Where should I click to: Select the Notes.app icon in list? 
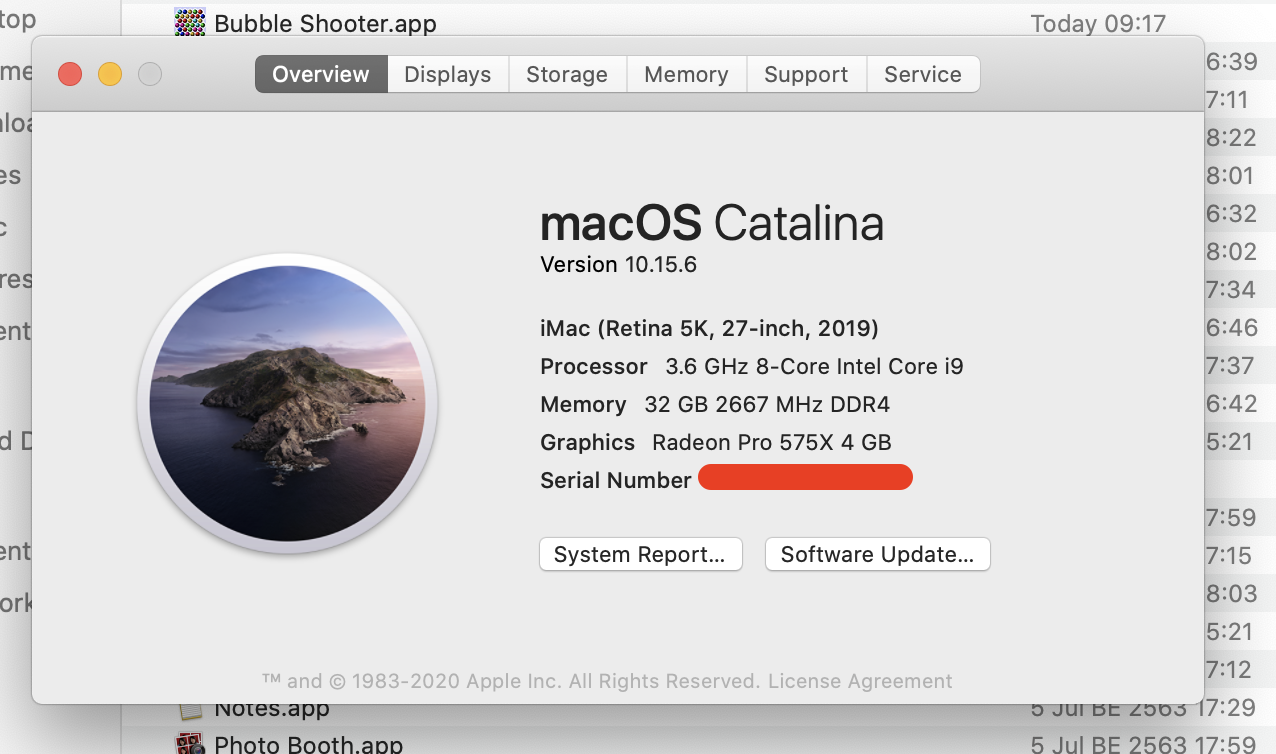click(x=190, y=710)
